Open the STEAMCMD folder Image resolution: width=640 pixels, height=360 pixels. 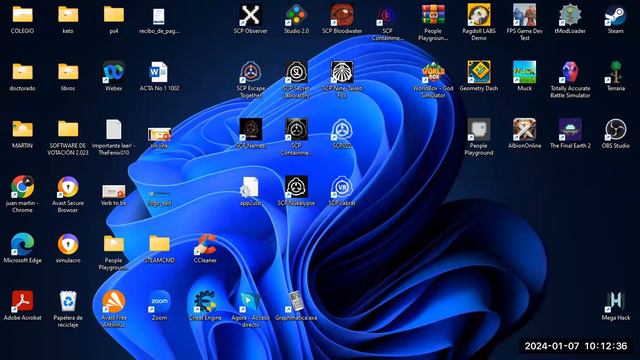point(159,244)
